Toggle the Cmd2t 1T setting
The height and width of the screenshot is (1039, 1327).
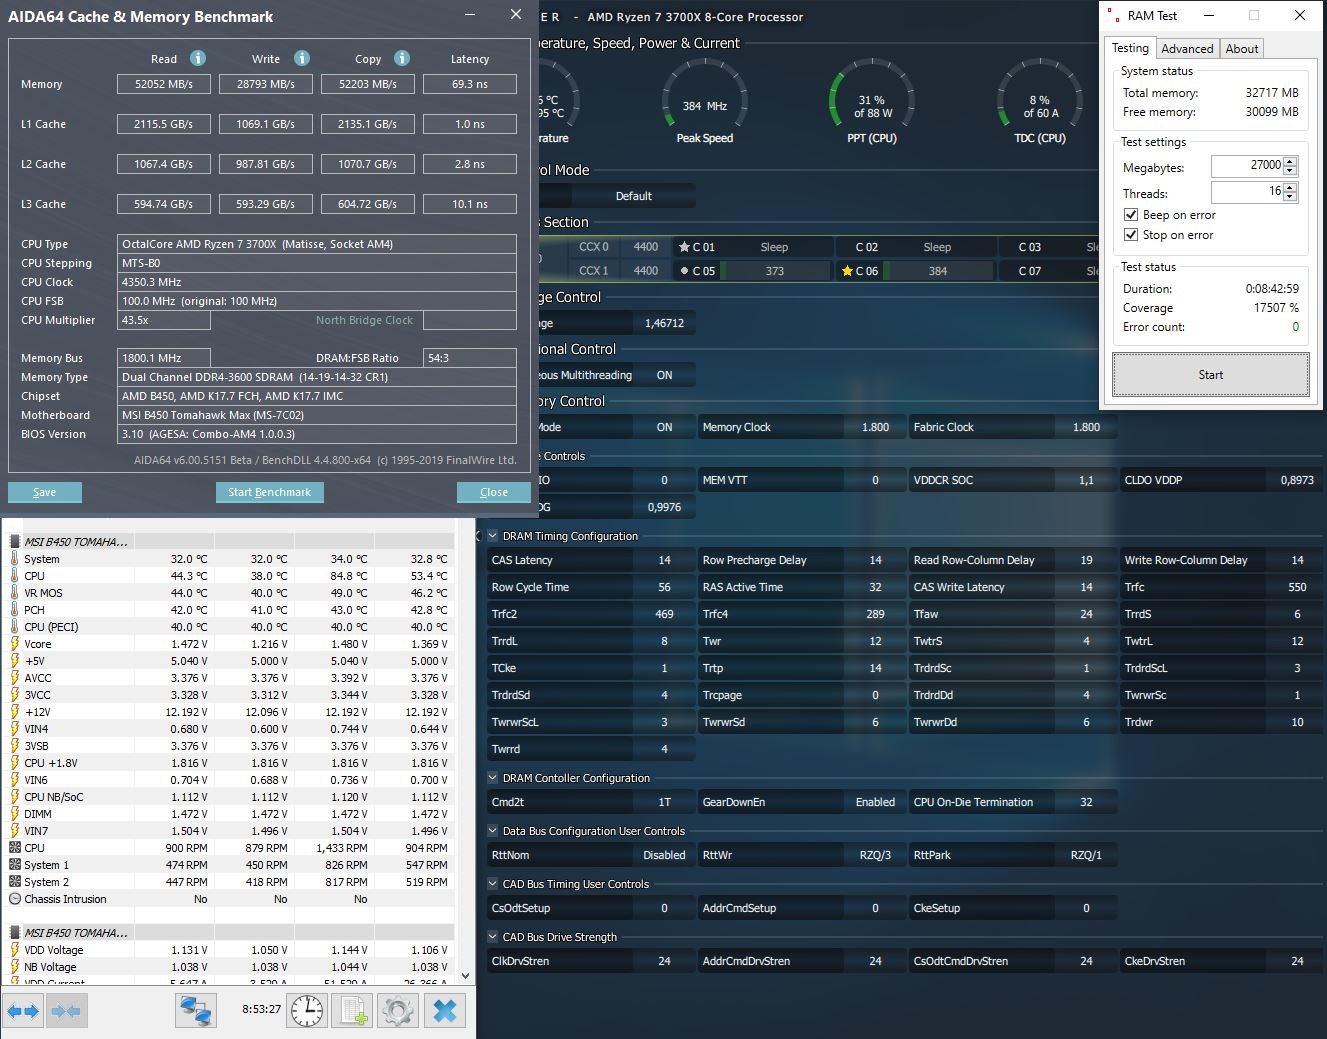tap(664, 802)
